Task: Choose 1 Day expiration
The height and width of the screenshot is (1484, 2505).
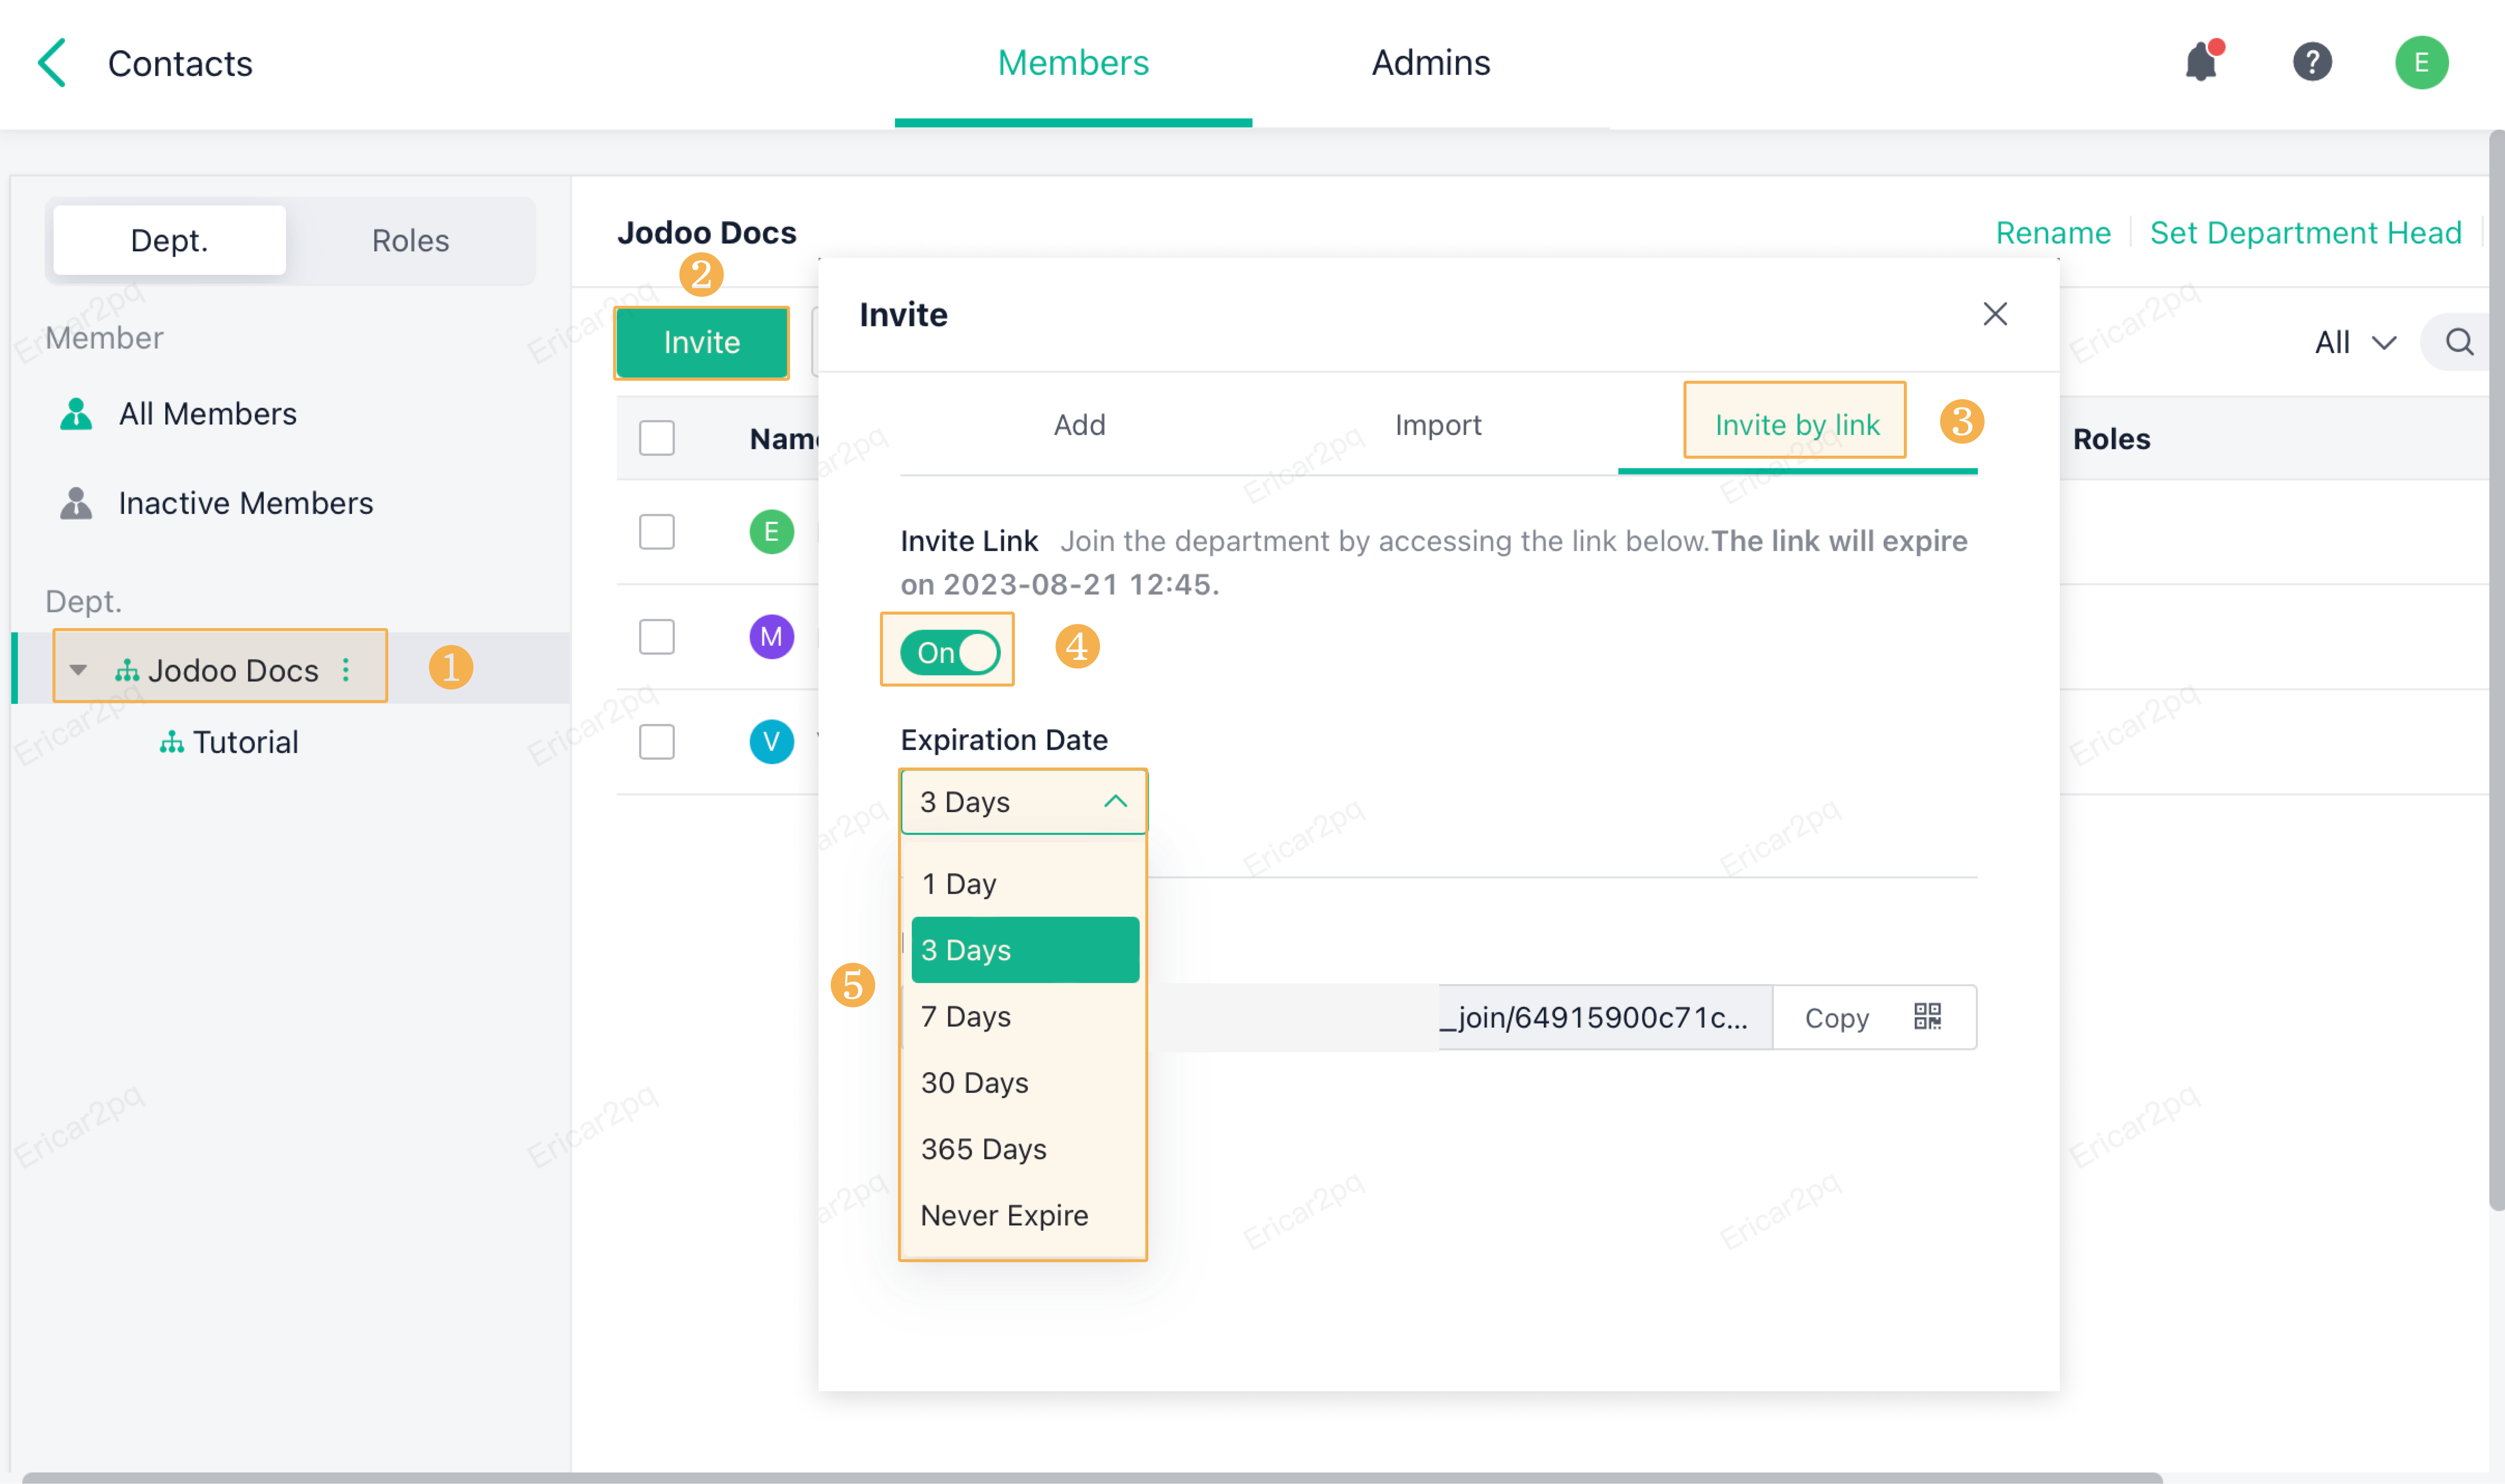Action: pyautogui.click(x=1025, y=884)
